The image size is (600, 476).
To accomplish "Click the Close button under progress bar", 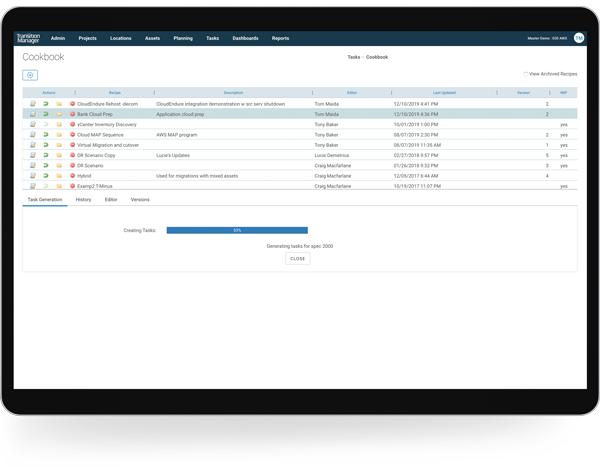I will pos(297,258).
